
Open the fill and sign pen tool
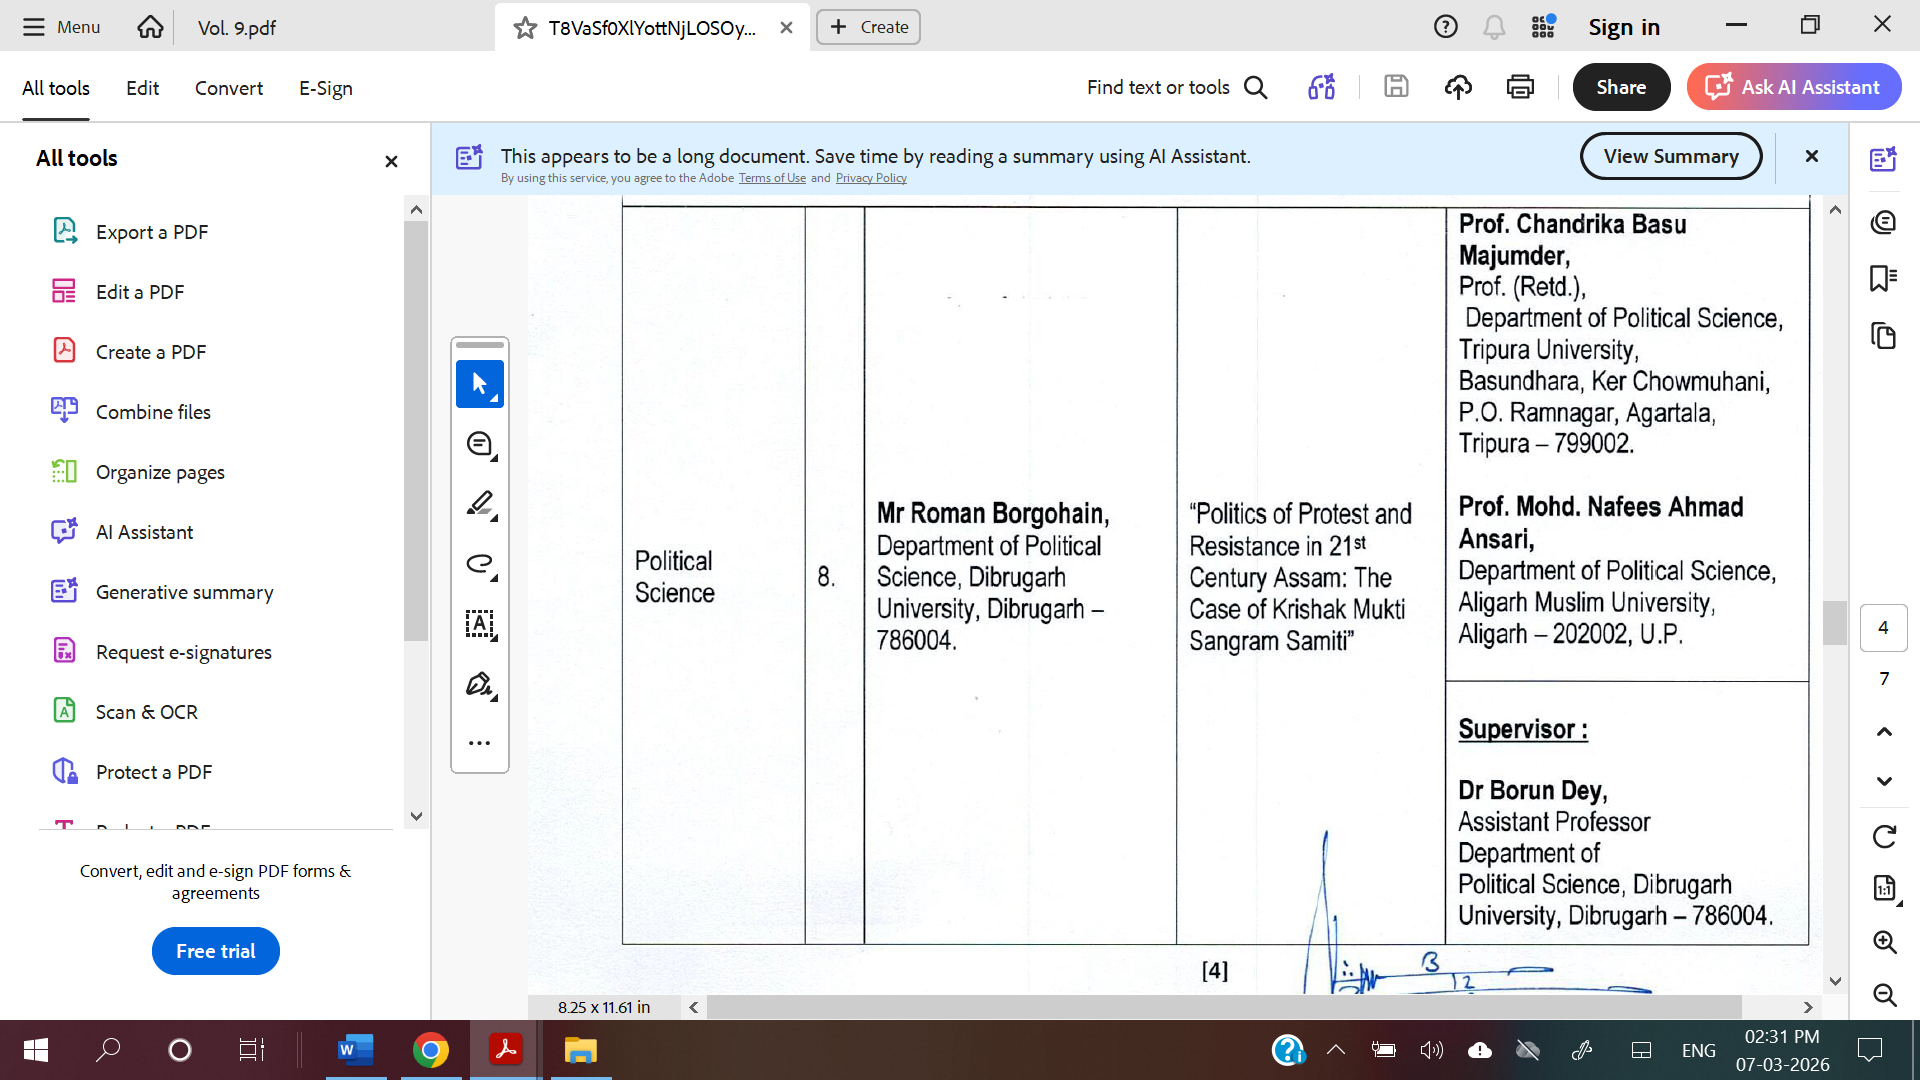tap(479, 685)
